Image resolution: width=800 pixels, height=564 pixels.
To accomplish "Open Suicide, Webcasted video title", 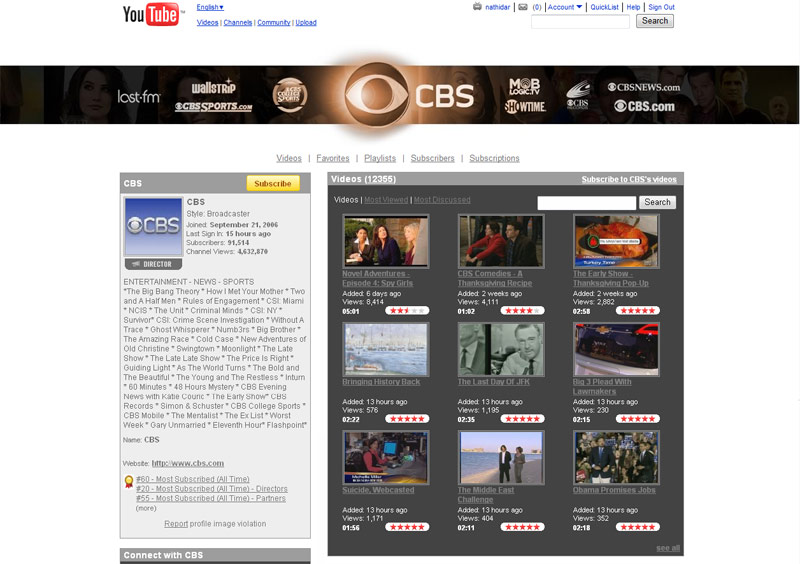I will [x=378, y=490].
